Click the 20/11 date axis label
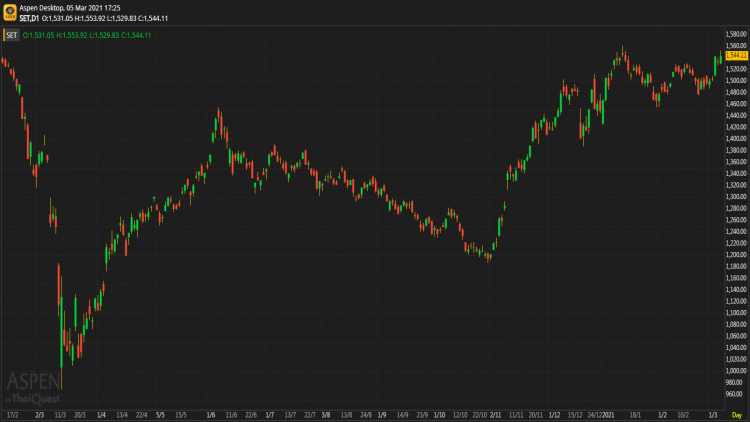This screenshot has height=422, width=750. [x=536, y=415]
